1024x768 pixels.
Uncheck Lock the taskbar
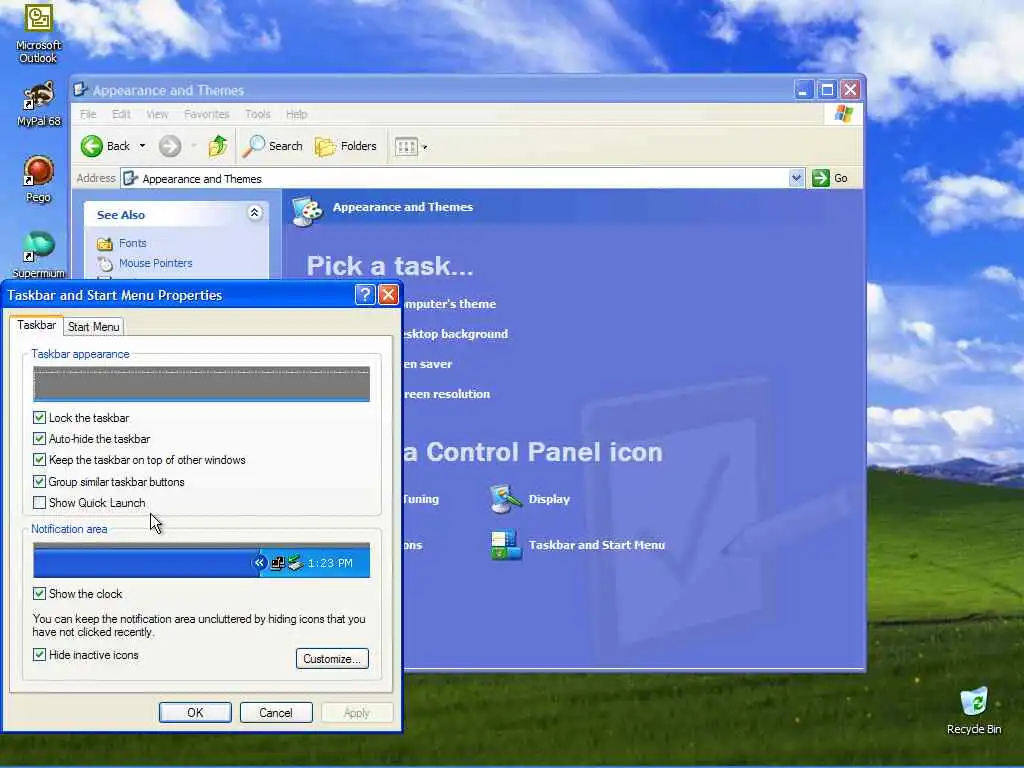39,417
